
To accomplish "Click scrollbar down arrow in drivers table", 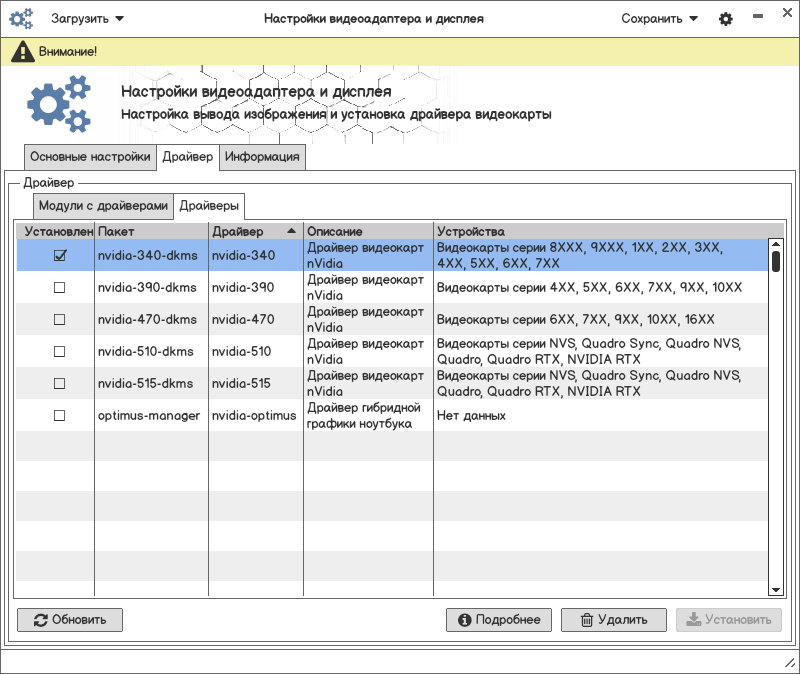I will point(775,590).
